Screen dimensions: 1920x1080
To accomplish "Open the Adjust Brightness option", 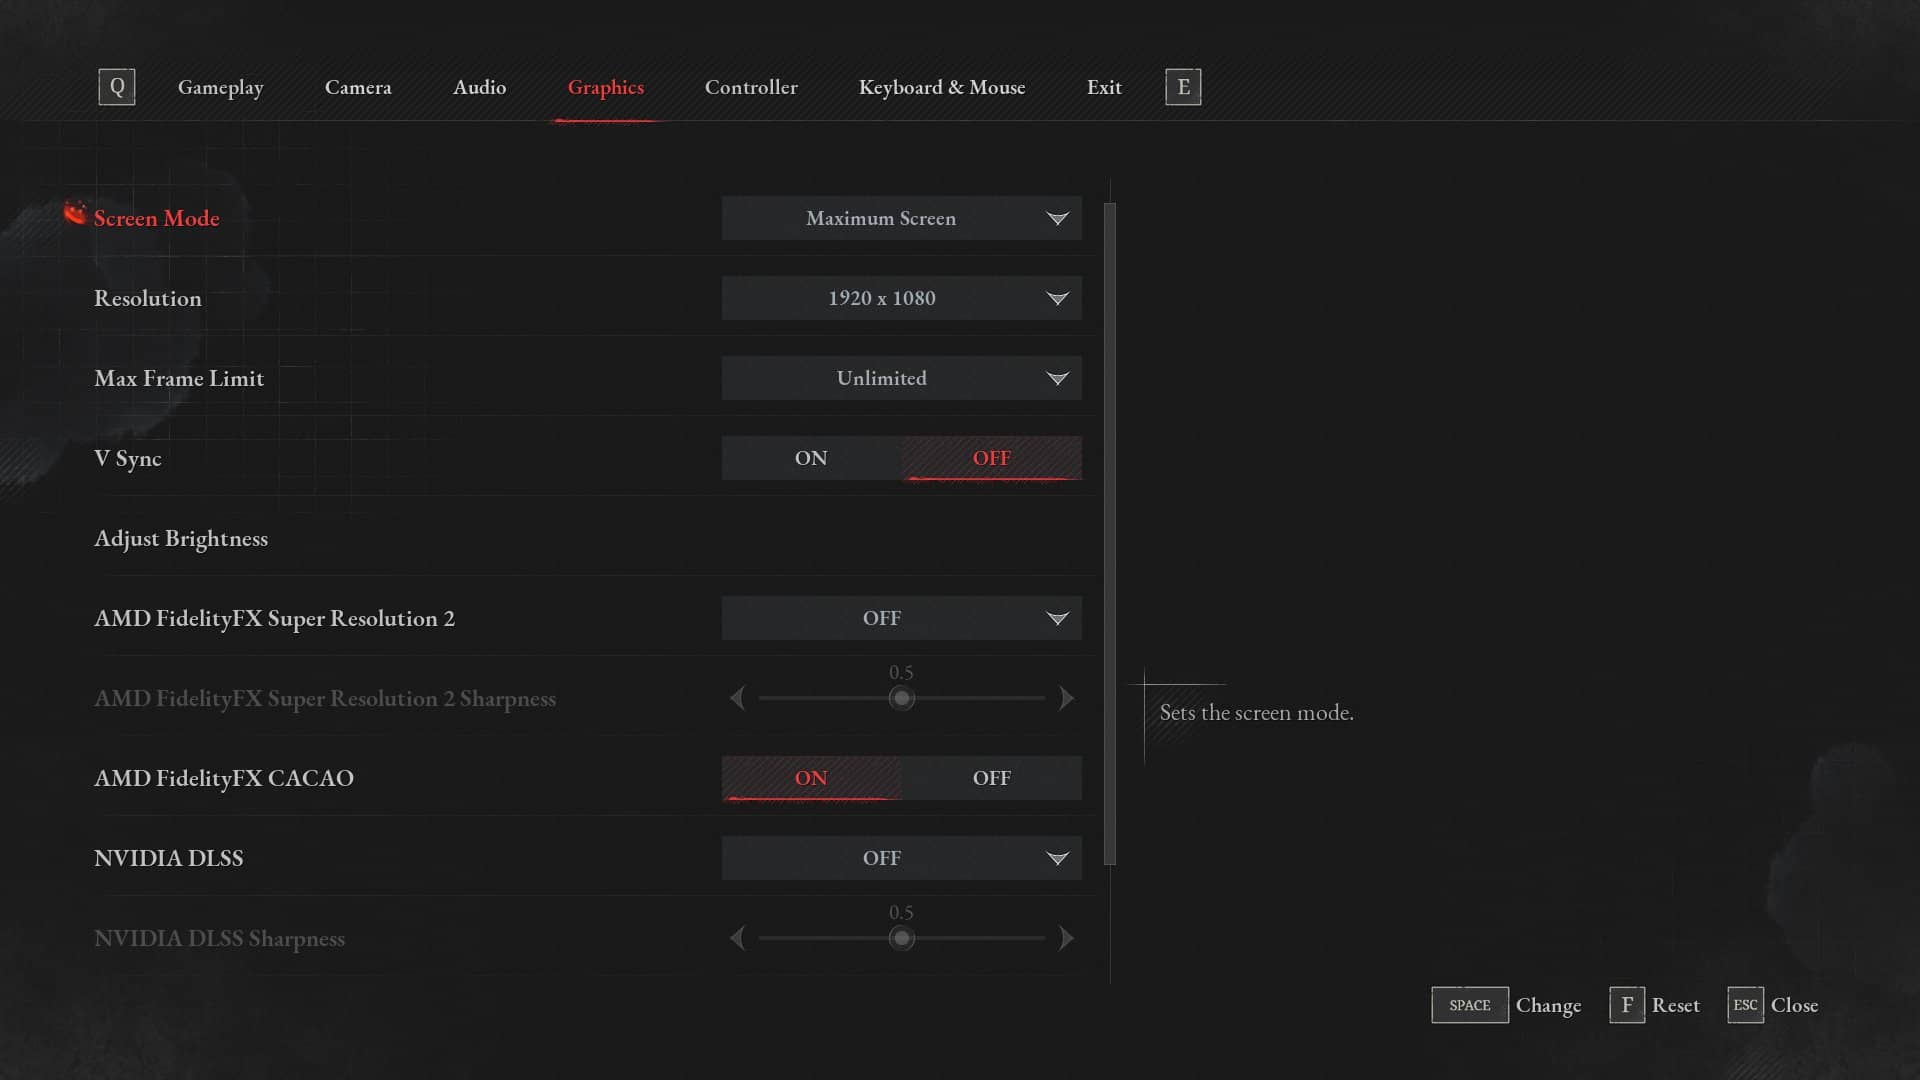I will click(181, 539).
